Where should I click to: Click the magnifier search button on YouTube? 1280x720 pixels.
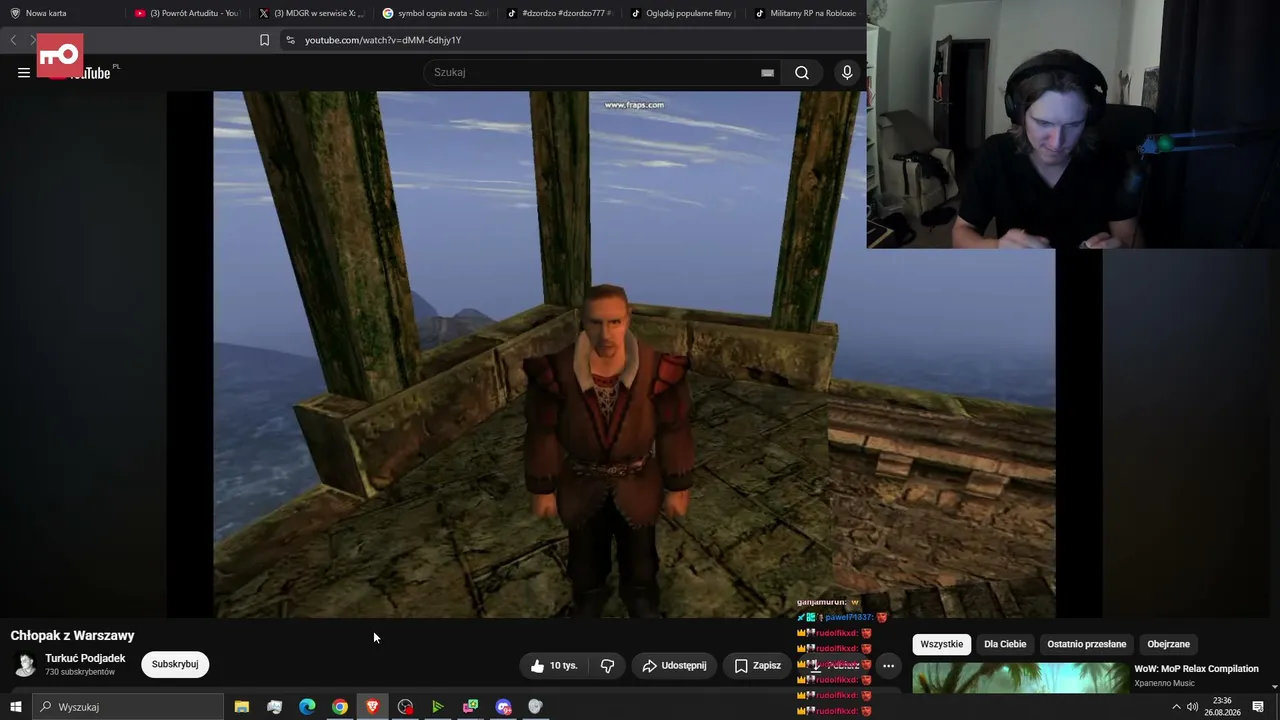click(802, 72)
